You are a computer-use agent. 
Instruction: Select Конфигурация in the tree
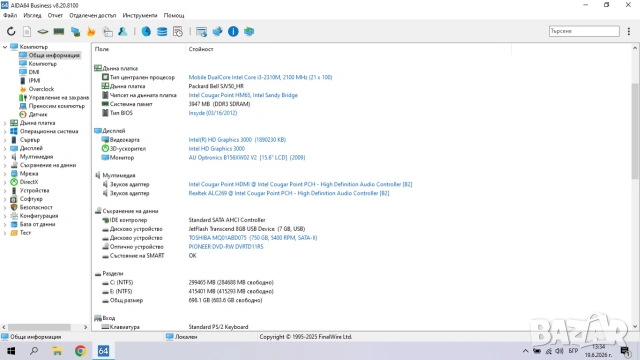point(39,216)
